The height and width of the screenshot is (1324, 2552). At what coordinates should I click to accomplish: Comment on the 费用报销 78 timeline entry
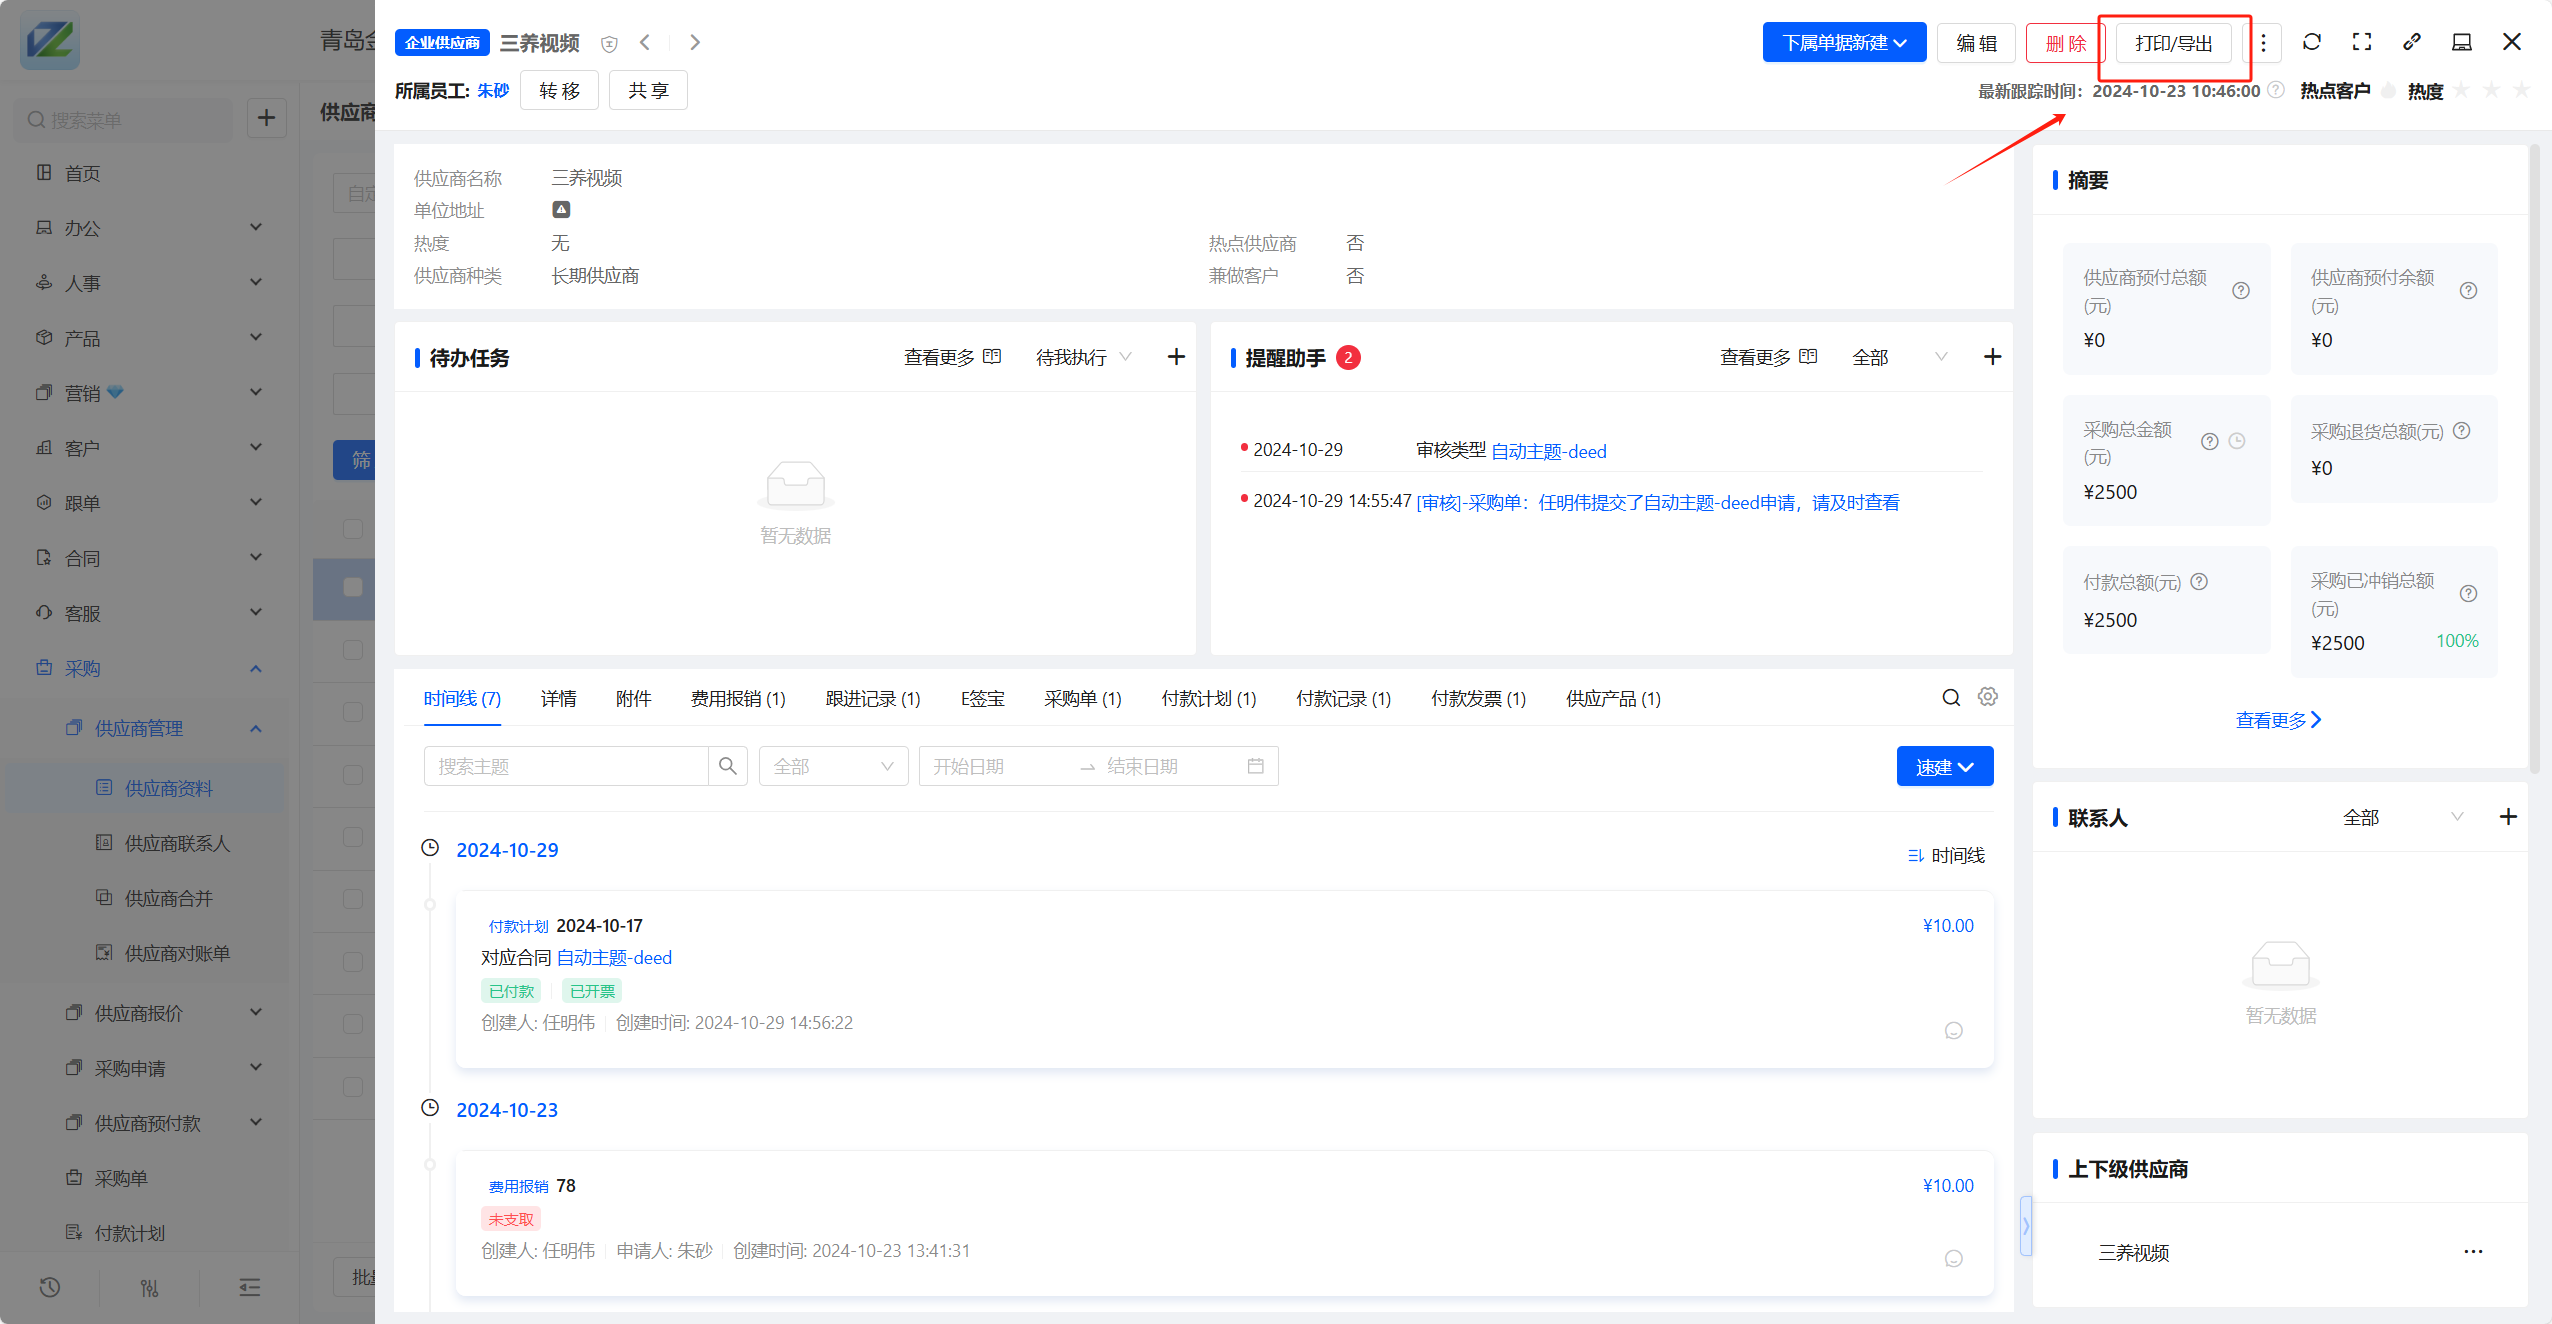point(1954,1259)
